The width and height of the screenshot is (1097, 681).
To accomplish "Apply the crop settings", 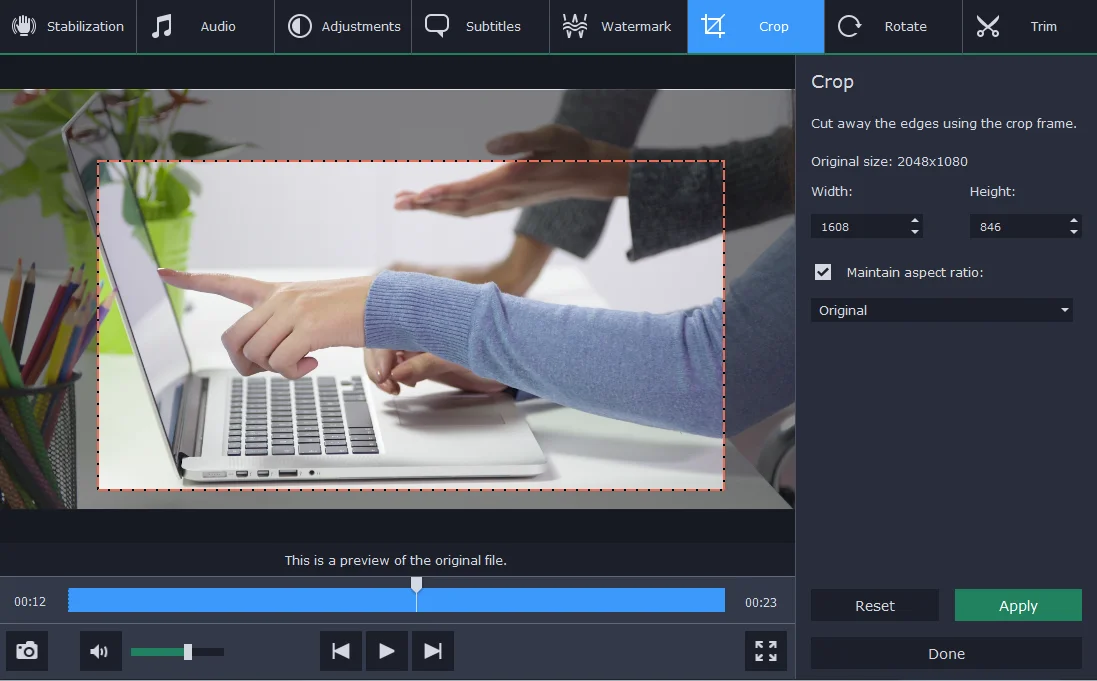I will [x=1018, y=605].
